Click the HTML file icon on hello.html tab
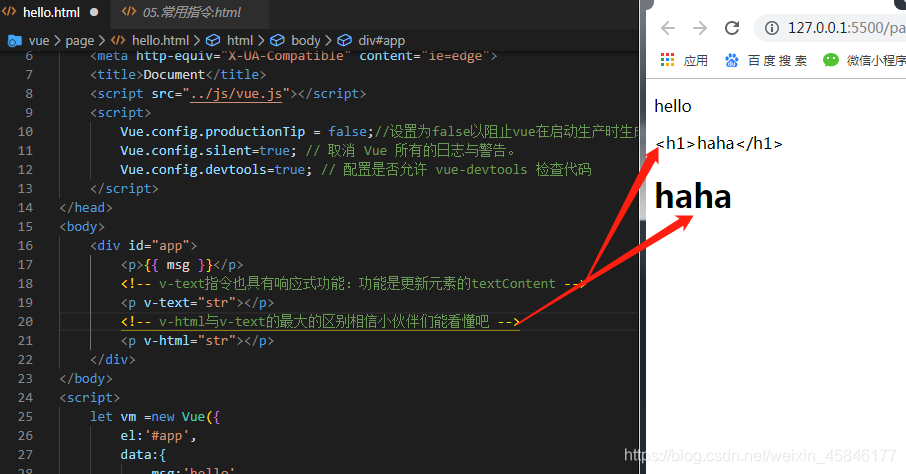The width and height of the screenshot is (906, 474). tap(9, 11)
